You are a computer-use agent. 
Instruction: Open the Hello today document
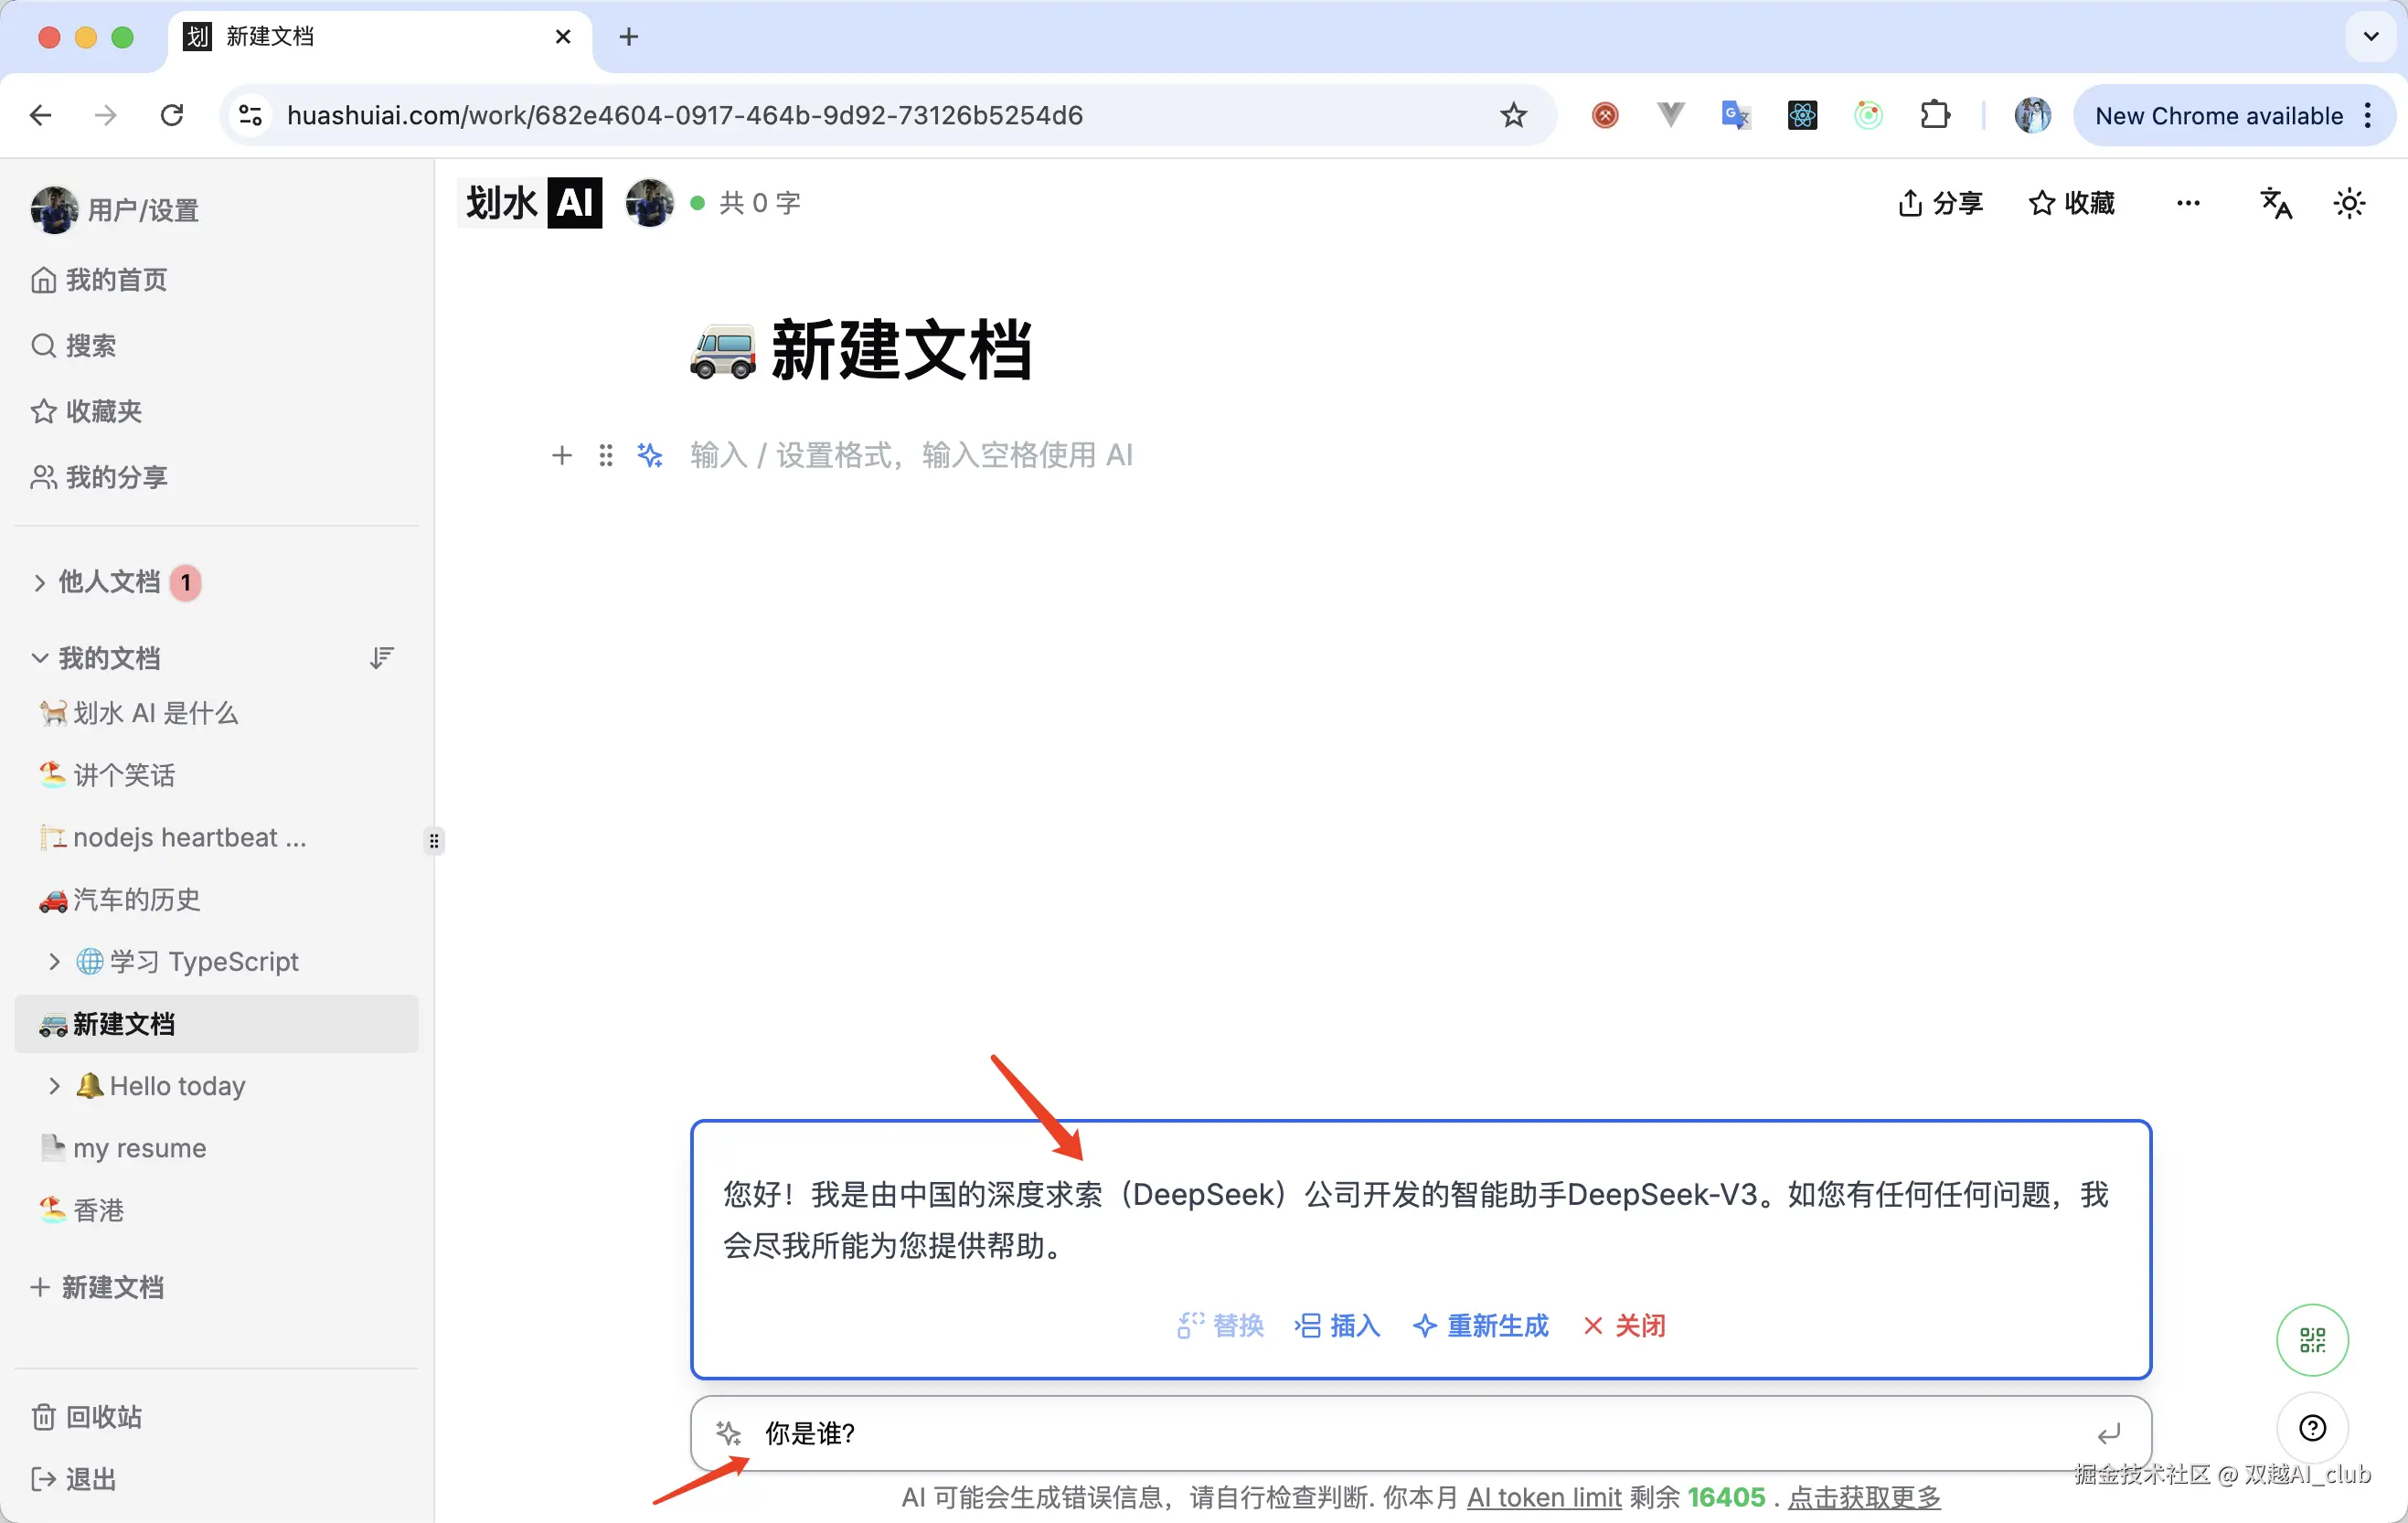coord(176,1086)
